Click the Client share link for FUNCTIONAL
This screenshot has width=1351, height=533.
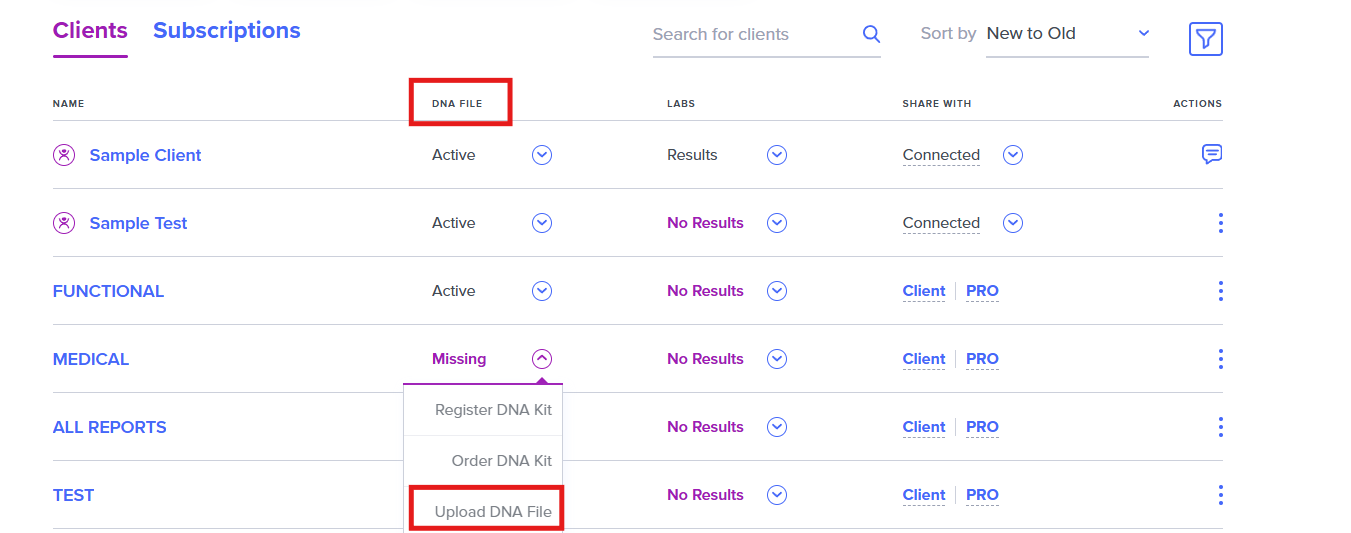click(x=924, y=291)
